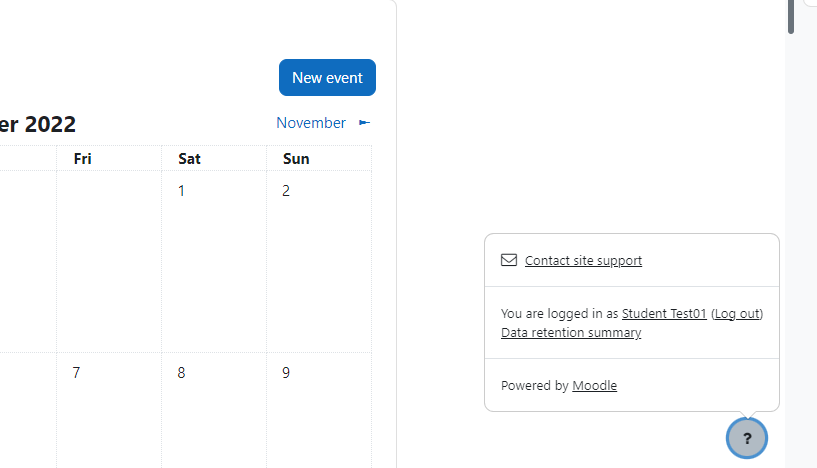Screen dimensions: 817x468
Task: Click the Sun column header
Action: coord(296,158)
